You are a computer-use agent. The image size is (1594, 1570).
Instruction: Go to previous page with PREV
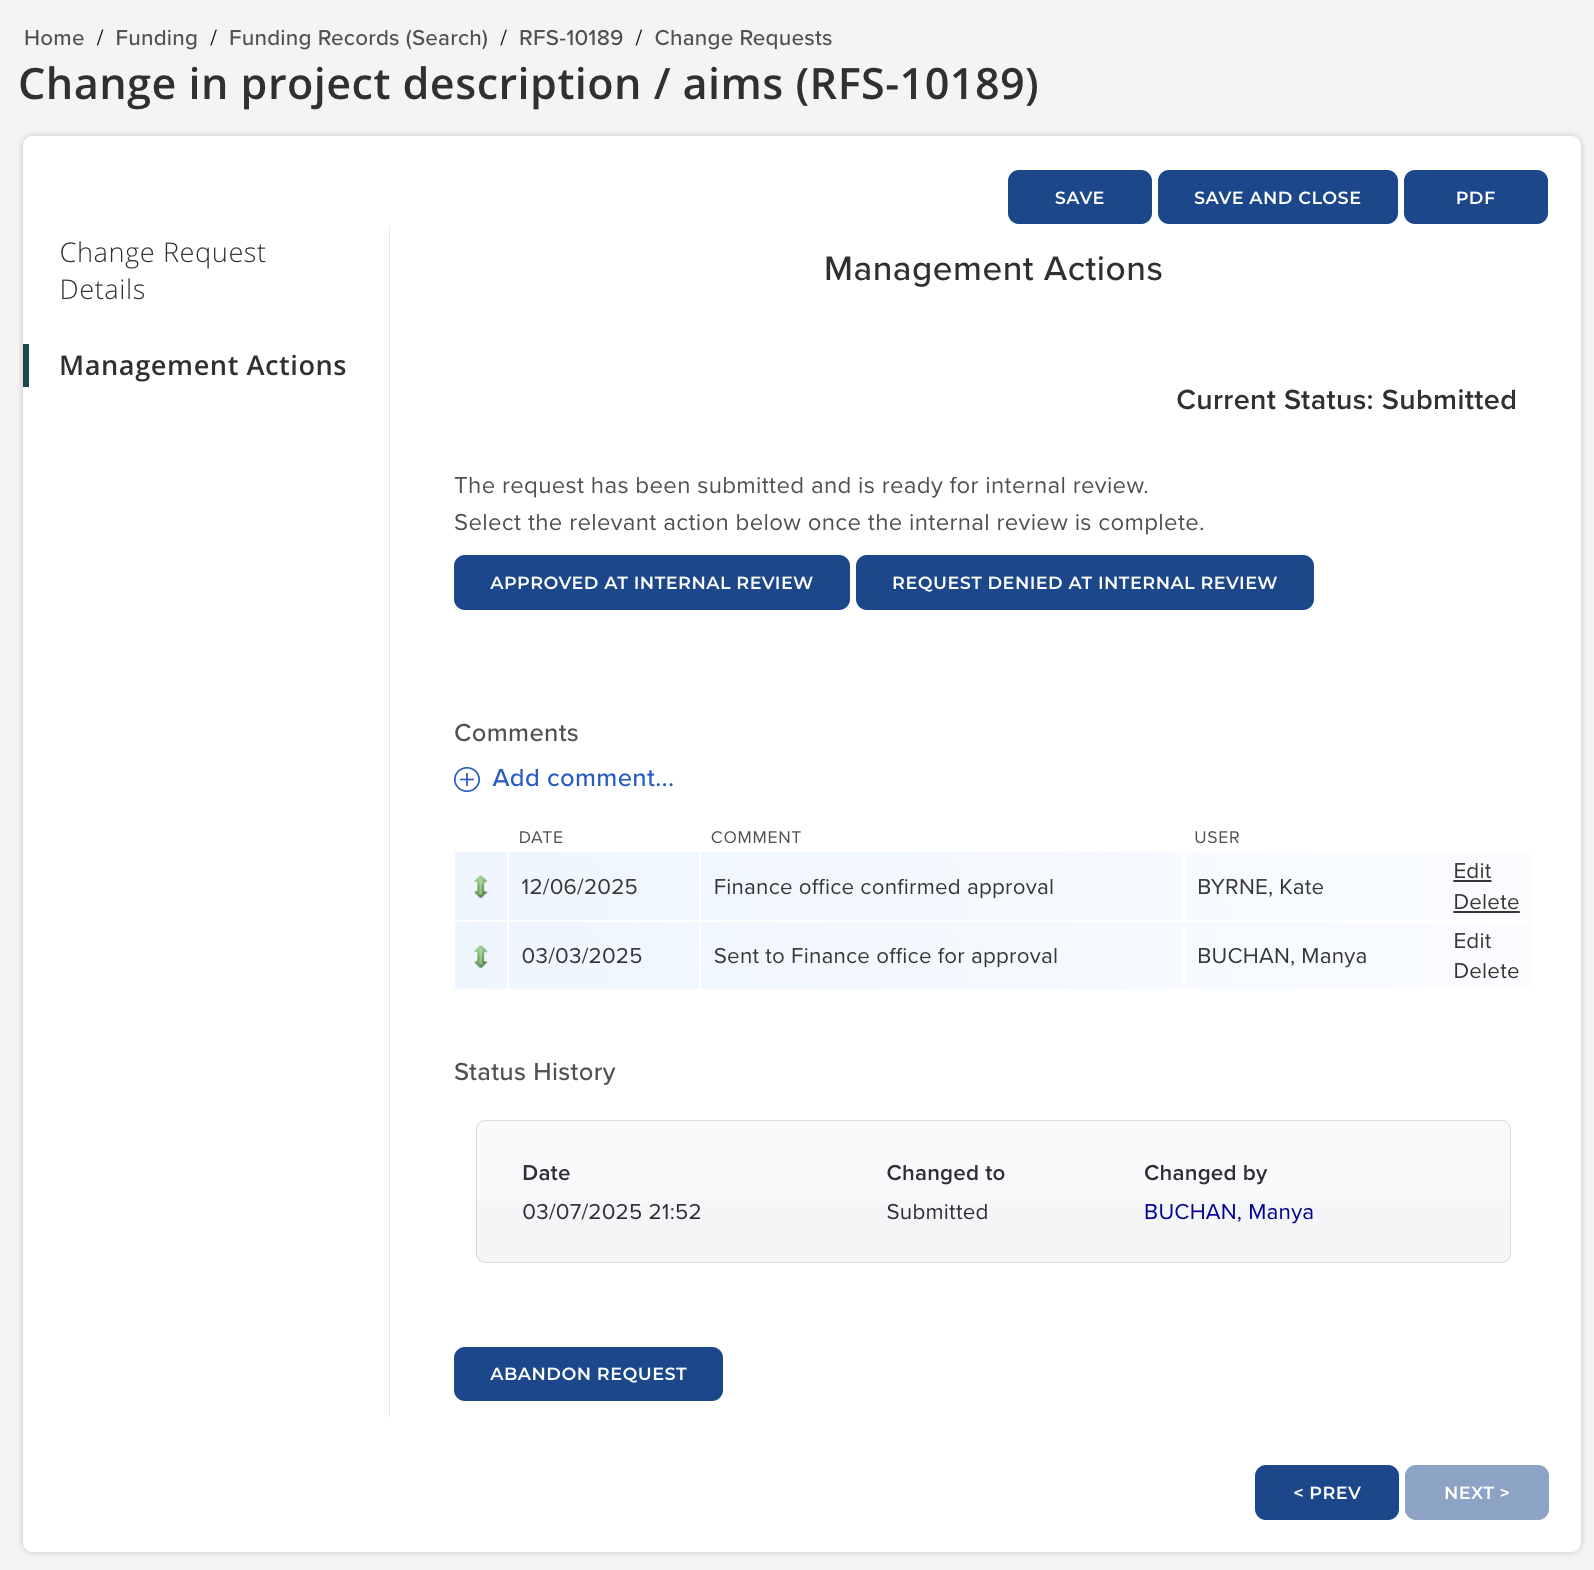(1326, 1492)
